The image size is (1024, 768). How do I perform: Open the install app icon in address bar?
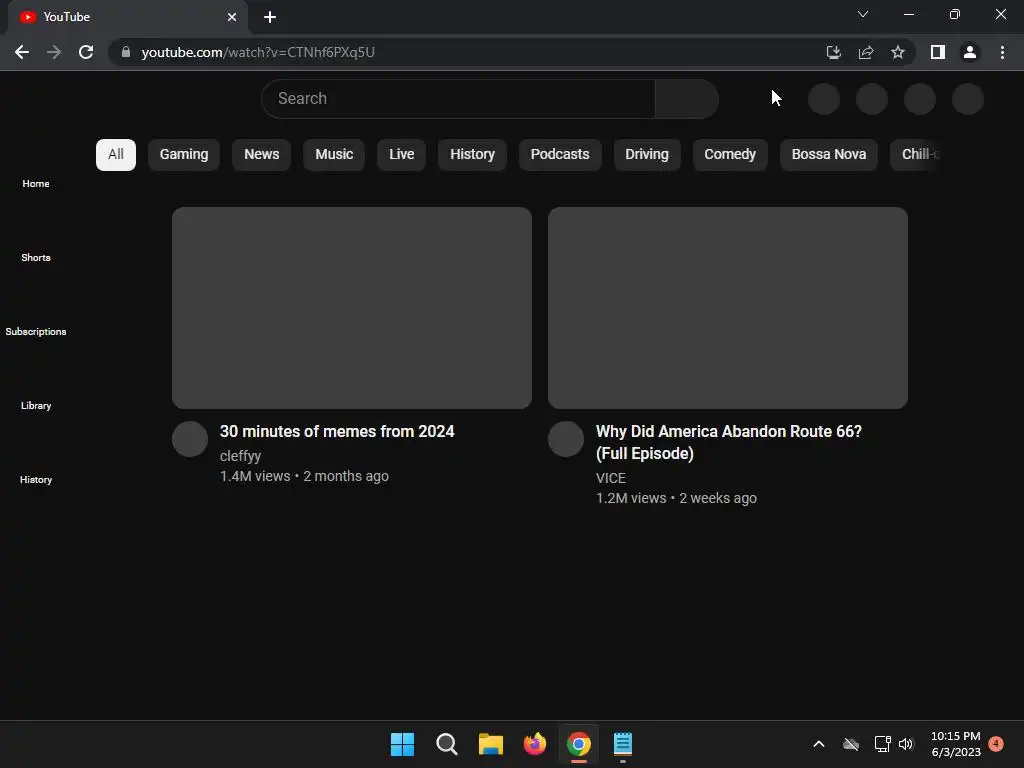tap(833, 52)
